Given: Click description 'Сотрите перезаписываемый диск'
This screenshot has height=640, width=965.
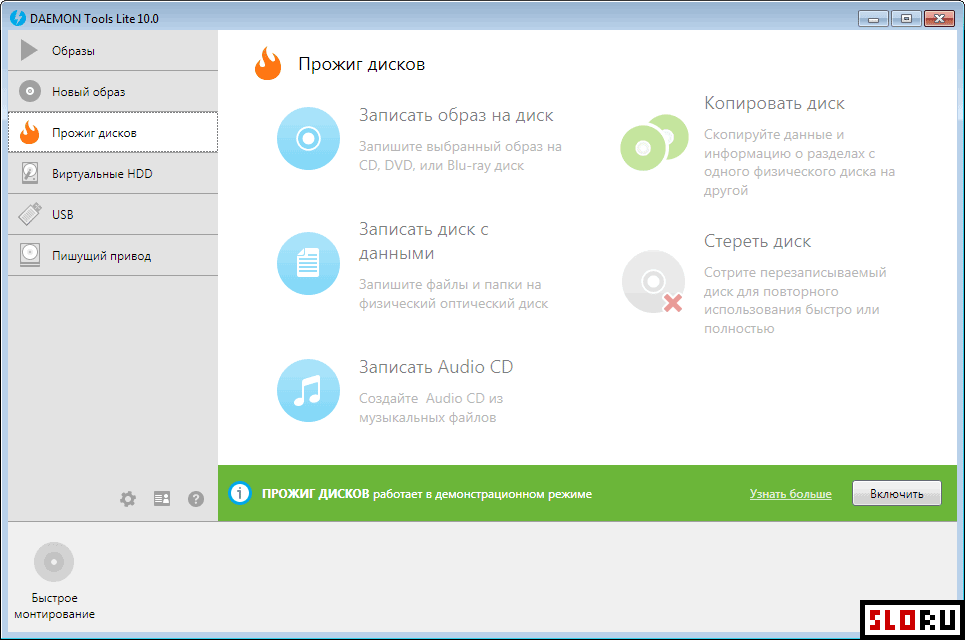Looking at the screenshot, I should click(795, 300).
